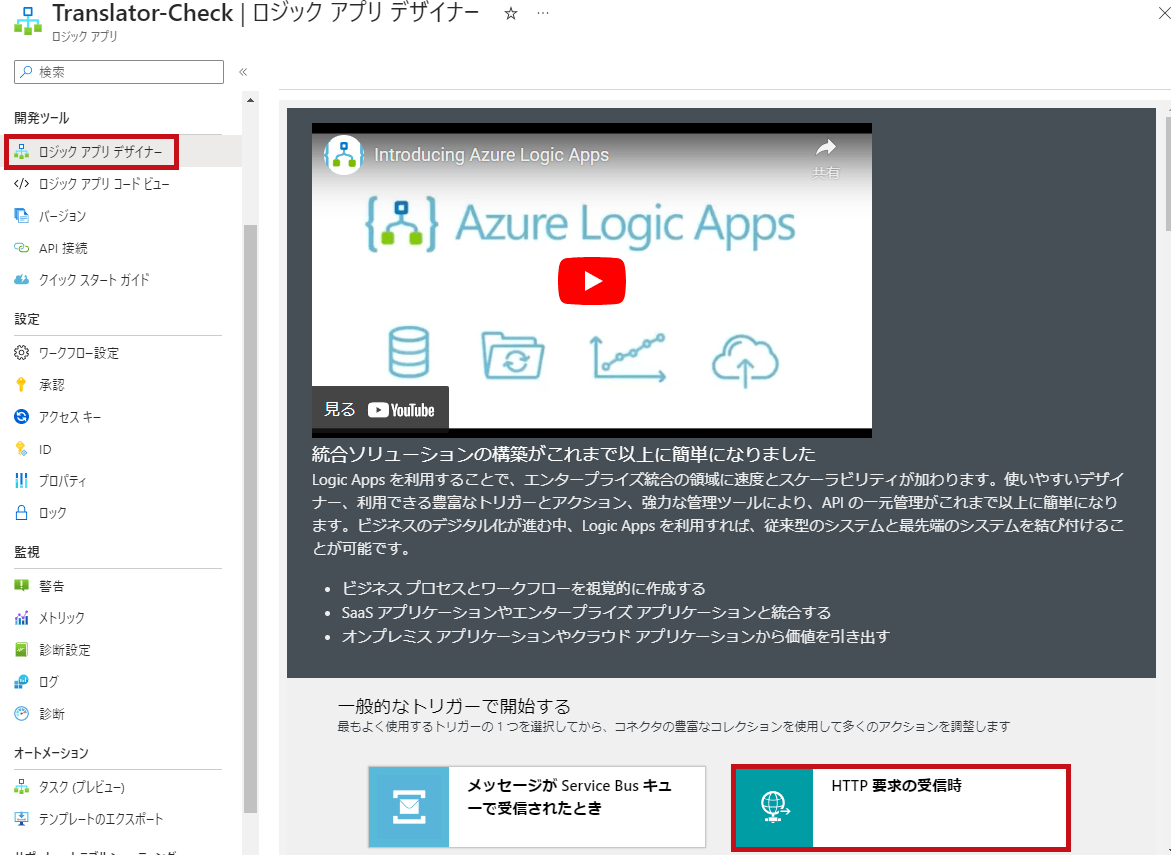Click the 診断 gauge icon
Screen dimensions: 1171x855
click(22, 713)
